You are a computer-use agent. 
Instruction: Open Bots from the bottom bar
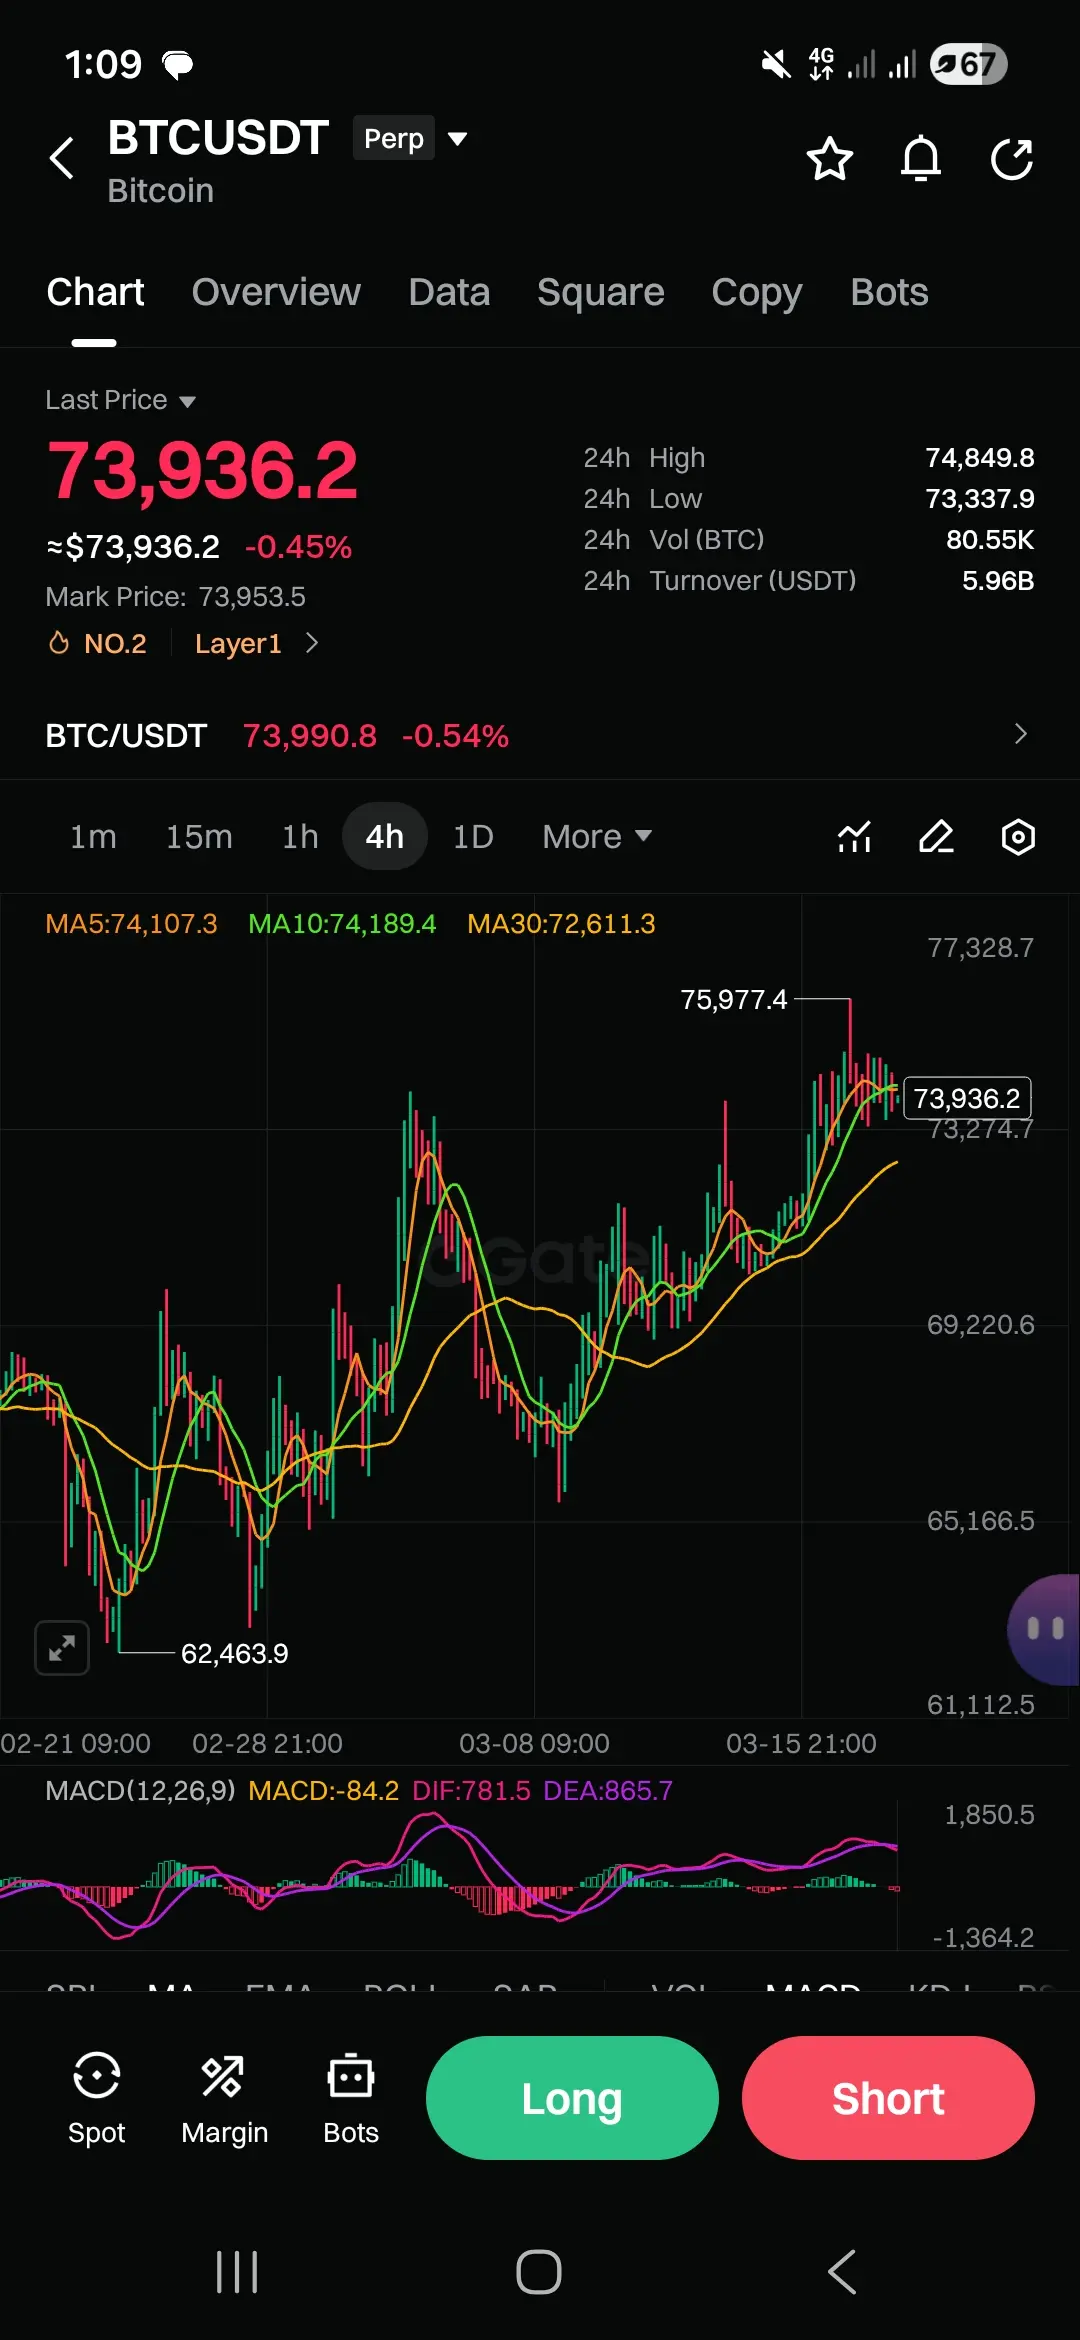[351, 2098]
